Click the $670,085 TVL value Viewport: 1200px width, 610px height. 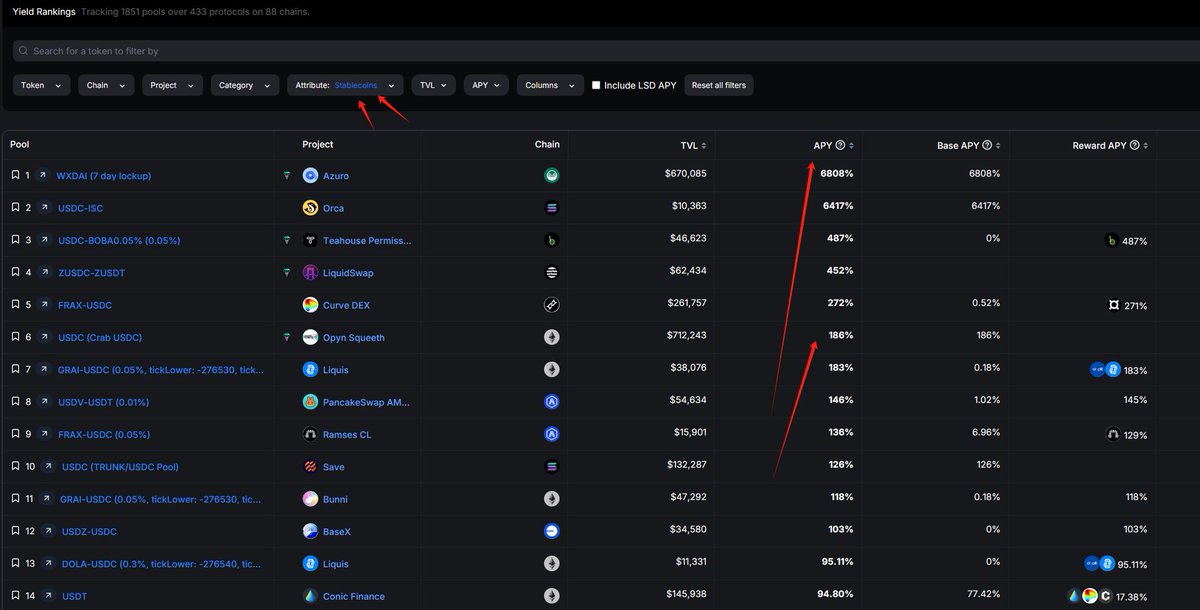tap(685, 175)
